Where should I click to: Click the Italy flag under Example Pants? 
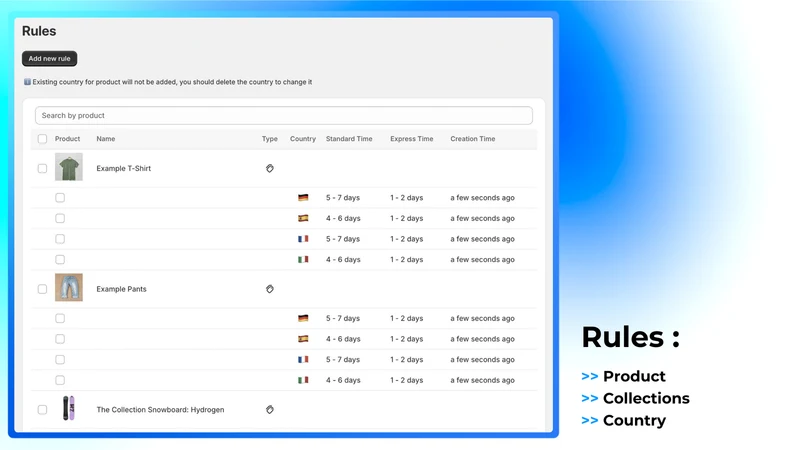coord(303,380)
